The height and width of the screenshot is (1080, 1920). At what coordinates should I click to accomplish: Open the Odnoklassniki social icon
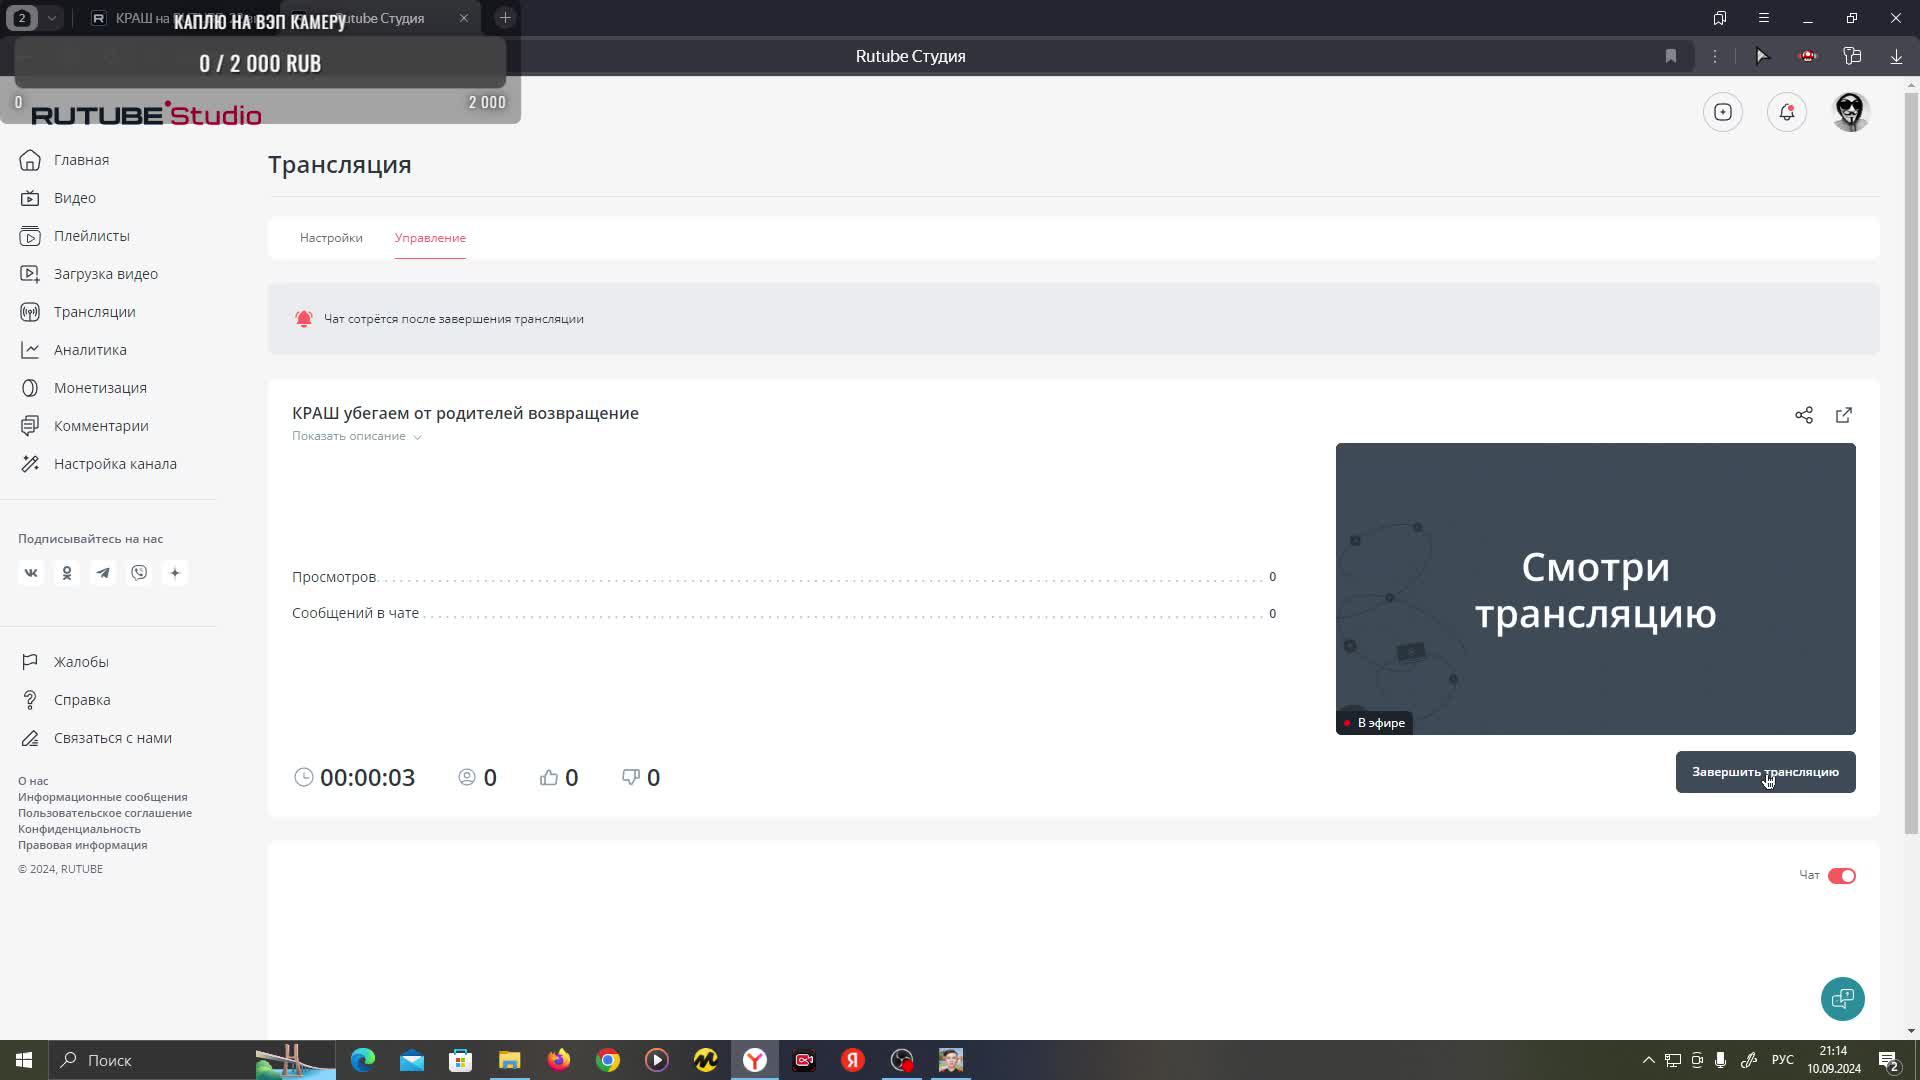[x=67, y=573]
